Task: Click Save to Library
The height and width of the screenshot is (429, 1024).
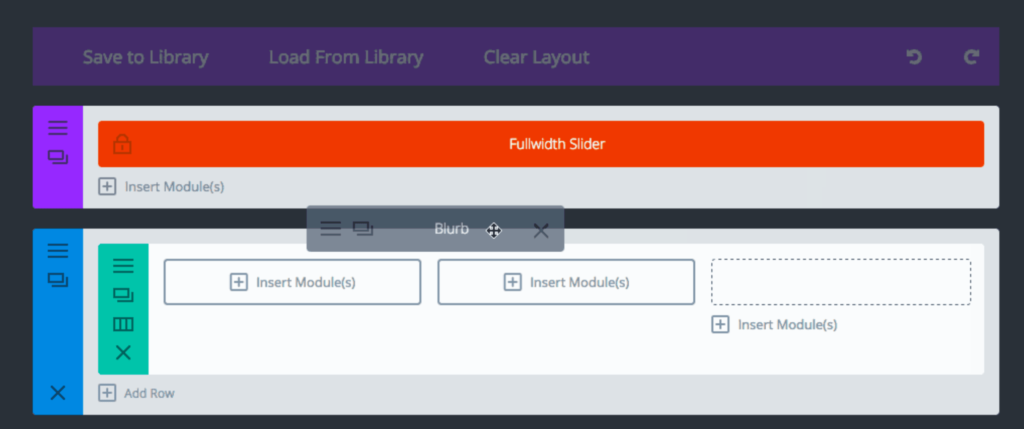Action: pyautogui.click(x=146, y=57)
